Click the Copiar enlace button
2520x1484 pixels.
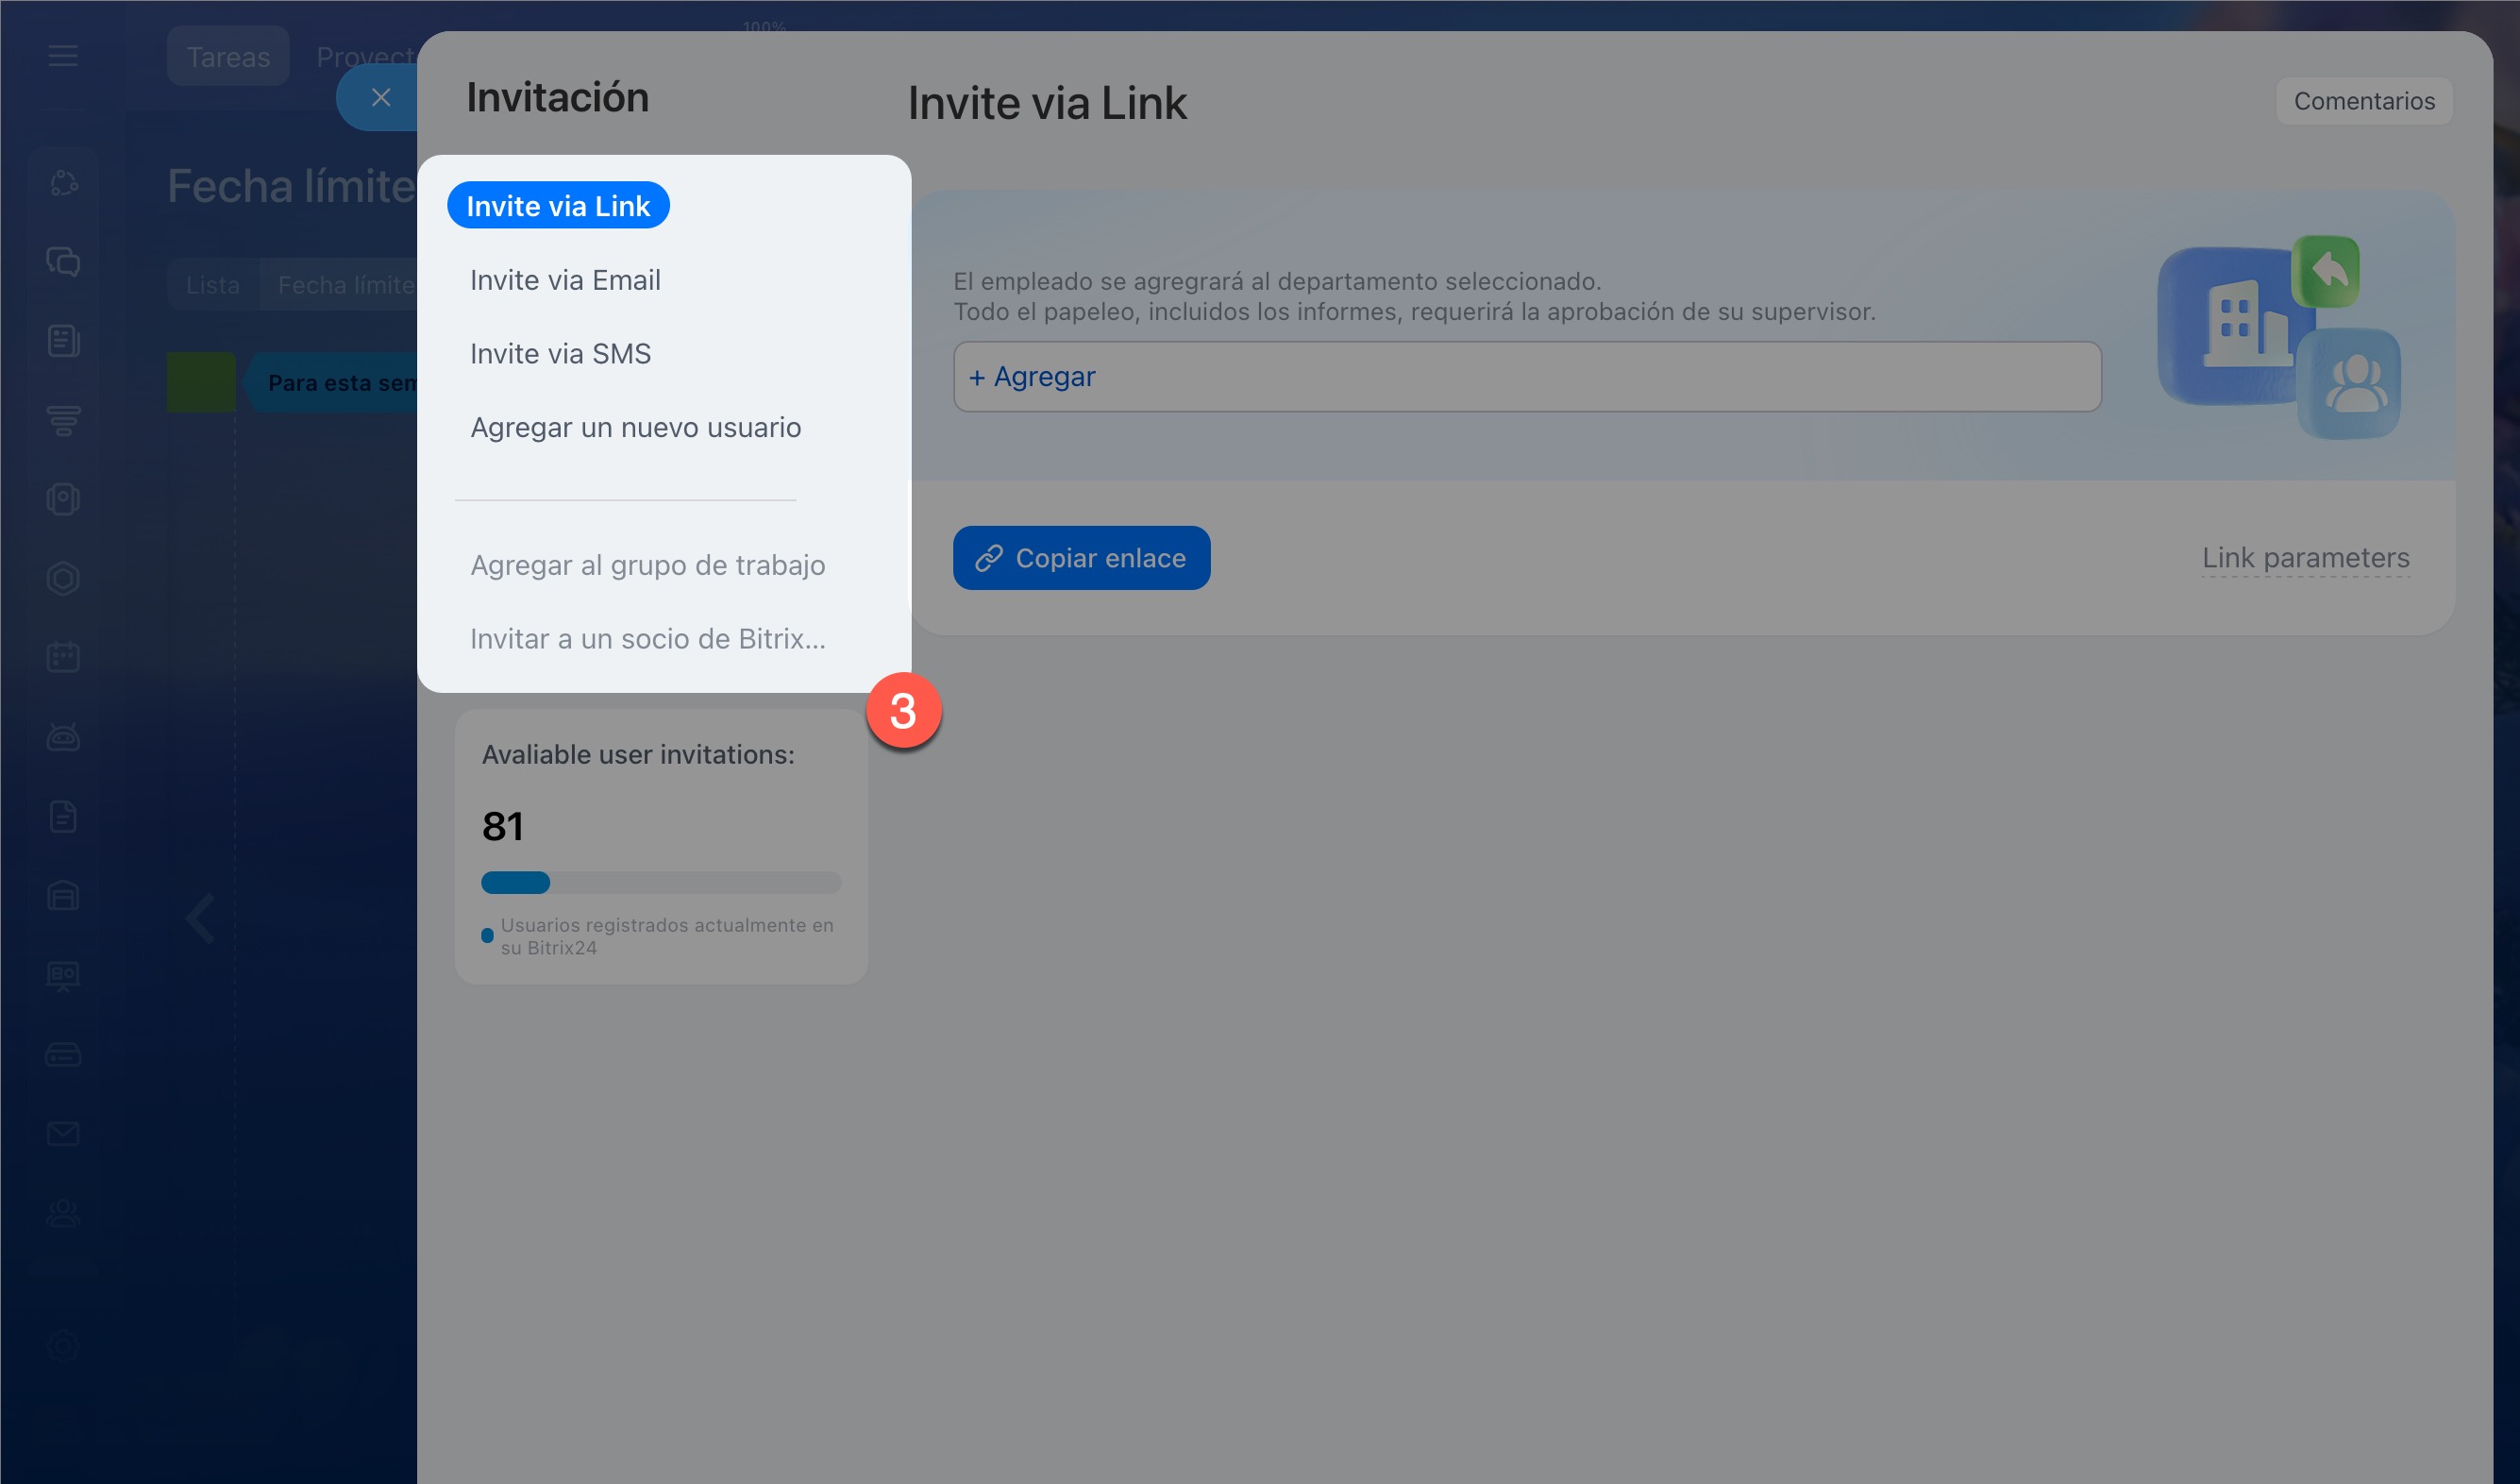(1081, 558)
